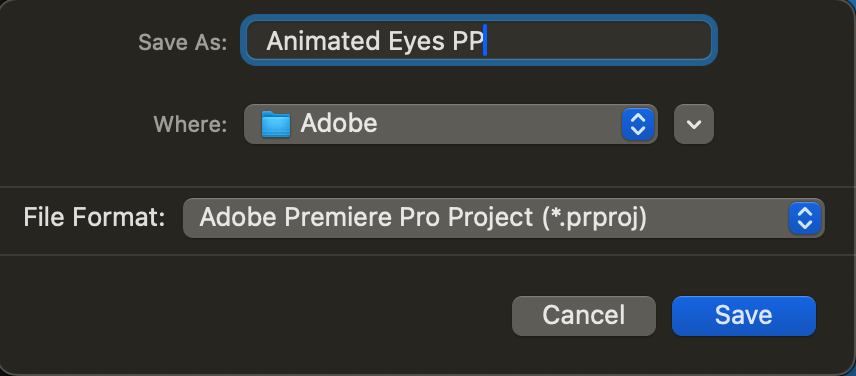Click the blank dialog area left of Cancel

click(257, 315)
